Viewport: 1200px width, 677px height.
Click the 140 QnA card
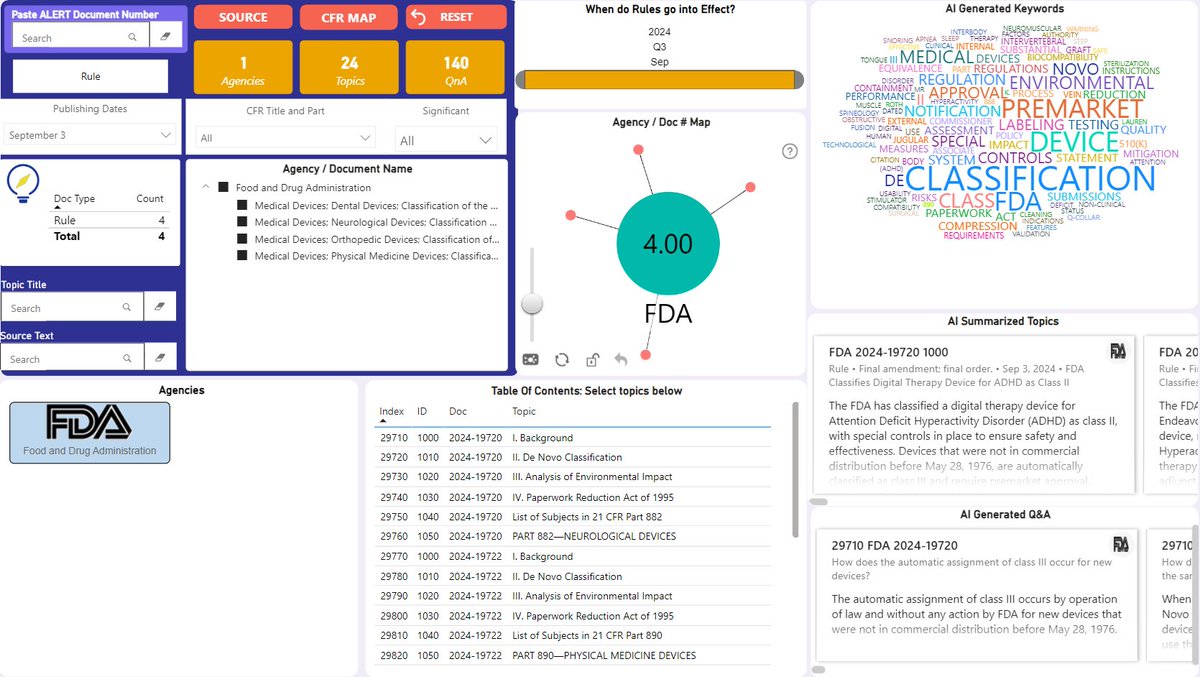click(456, 69)
